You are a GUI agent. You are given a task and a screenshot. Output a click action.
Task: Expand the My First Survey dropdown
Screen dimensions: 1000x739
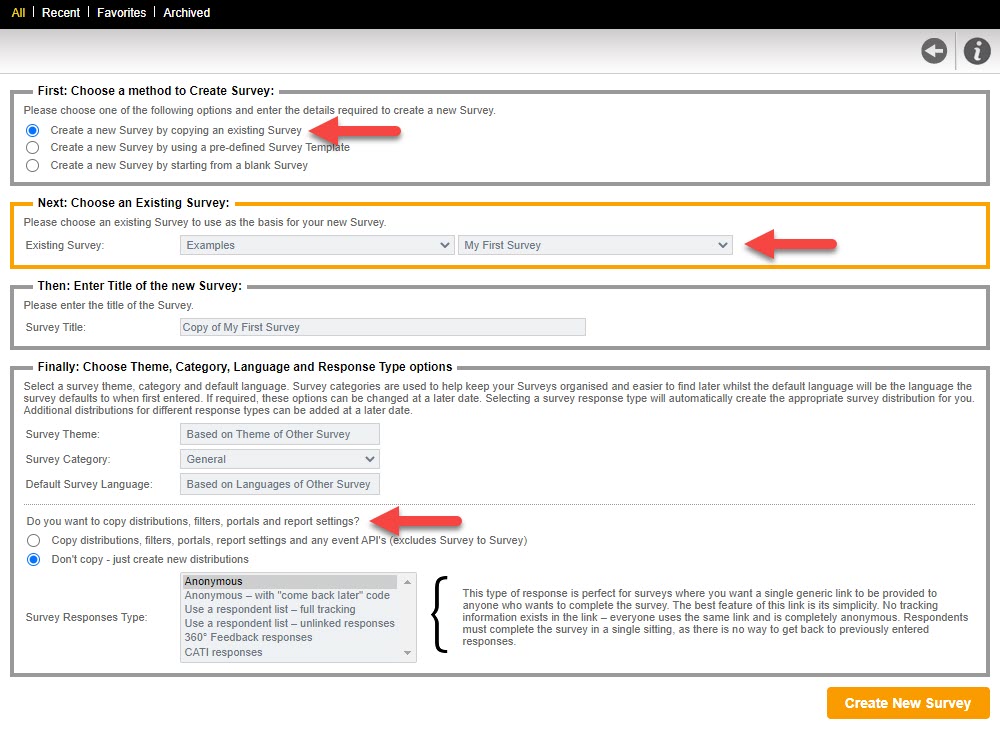(595, 245)
